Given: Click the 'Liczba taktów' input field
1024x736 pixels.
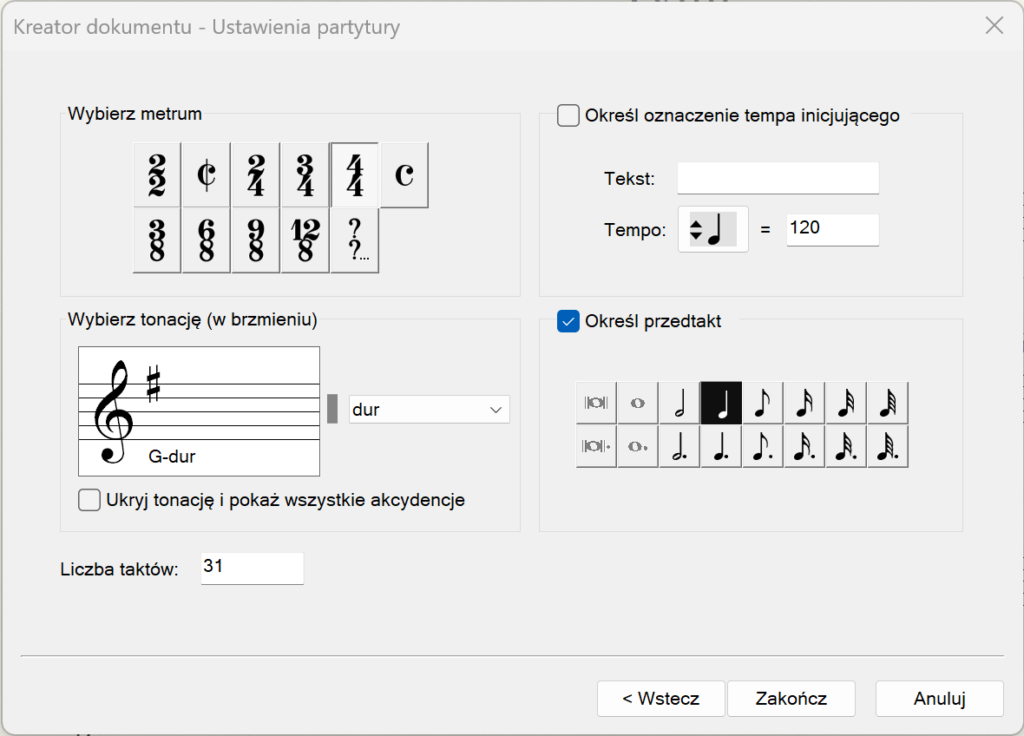Looking at the screenshot, I should (252, 568).
